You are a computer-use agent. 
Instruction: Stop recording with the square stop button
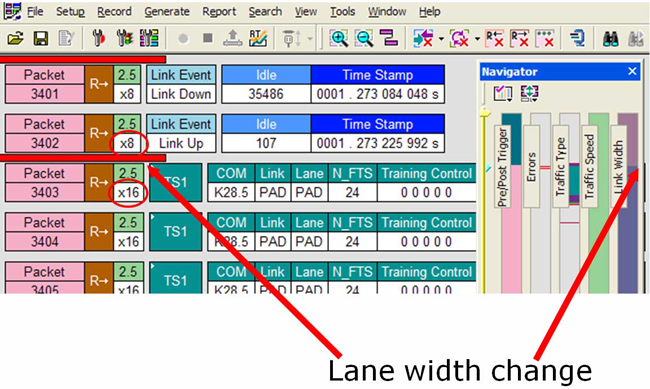tap(208, 39)
